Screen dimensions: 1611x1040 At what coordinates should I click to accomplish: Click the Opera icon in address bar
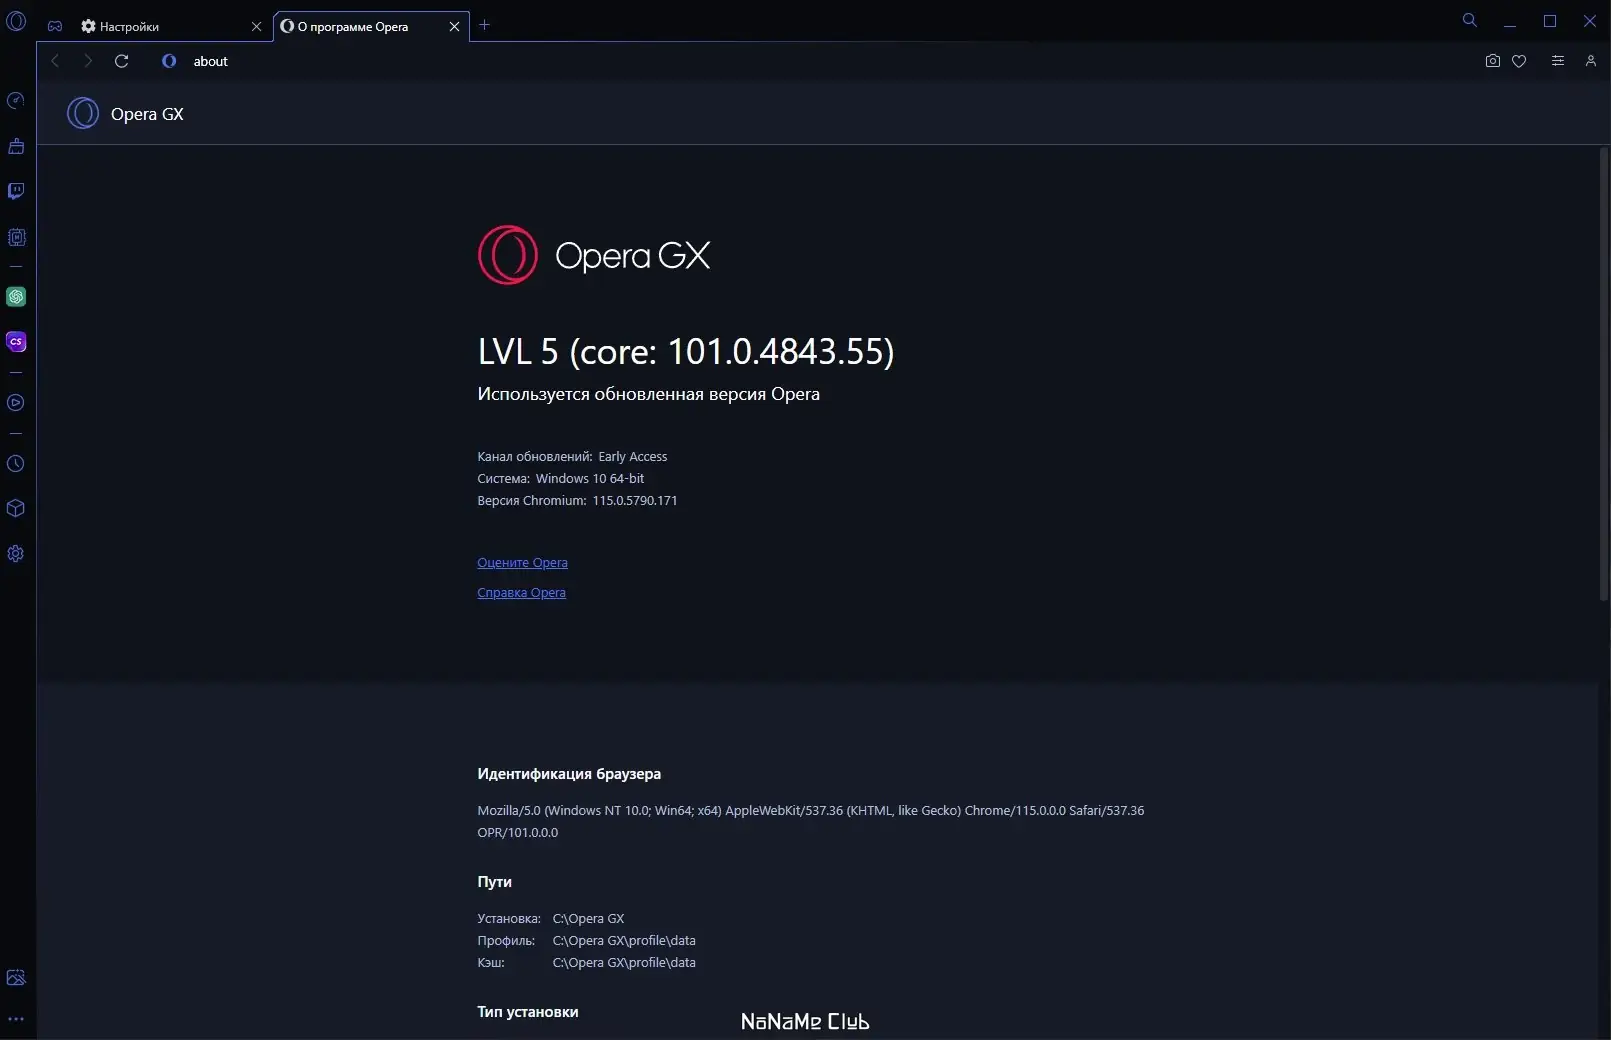tap(169, 61)
